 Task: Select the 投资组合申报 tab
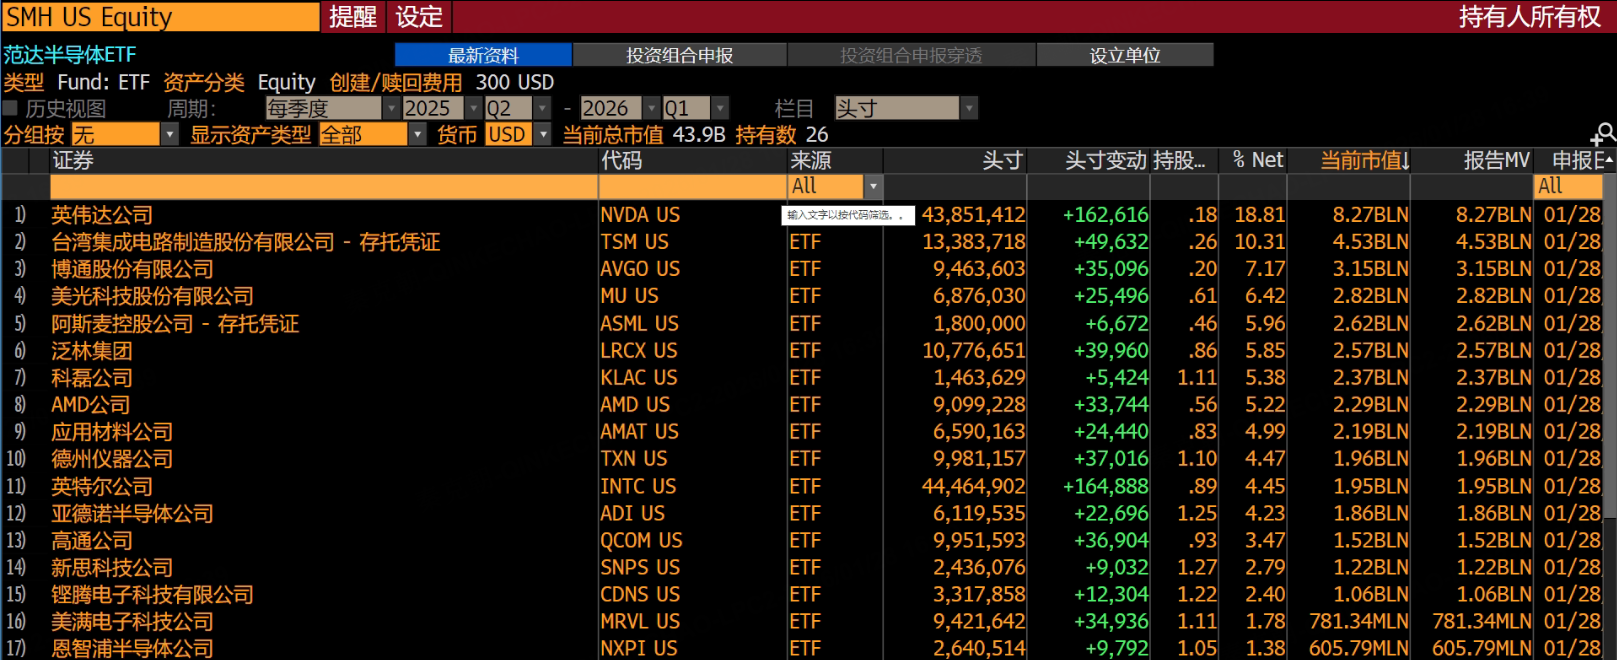[680, 55]
